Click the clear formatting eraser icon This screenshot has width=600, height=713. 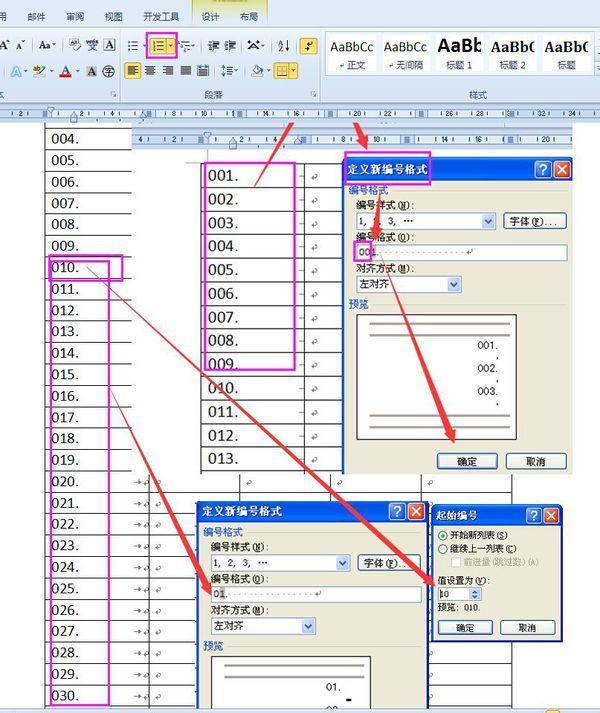tap(75, 45)
